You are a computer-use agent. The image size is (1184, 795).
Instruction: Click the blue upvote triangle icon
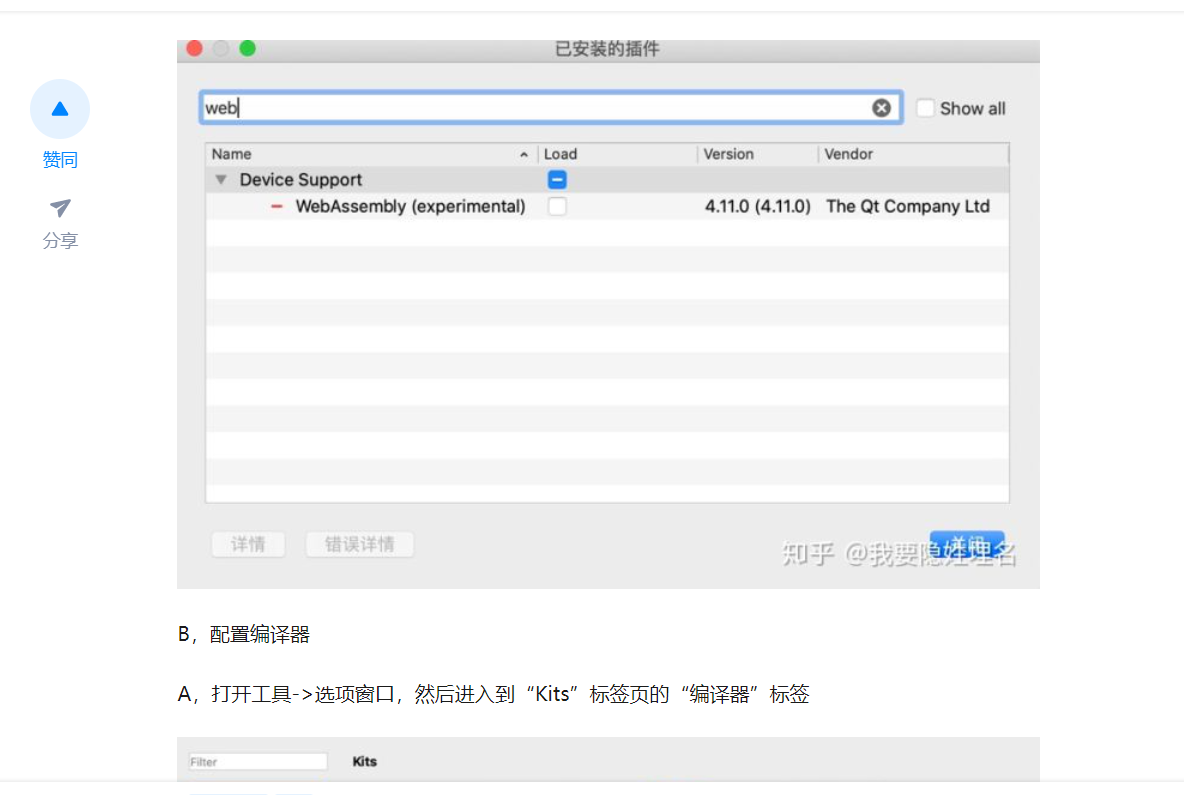[x=60, y=109]
